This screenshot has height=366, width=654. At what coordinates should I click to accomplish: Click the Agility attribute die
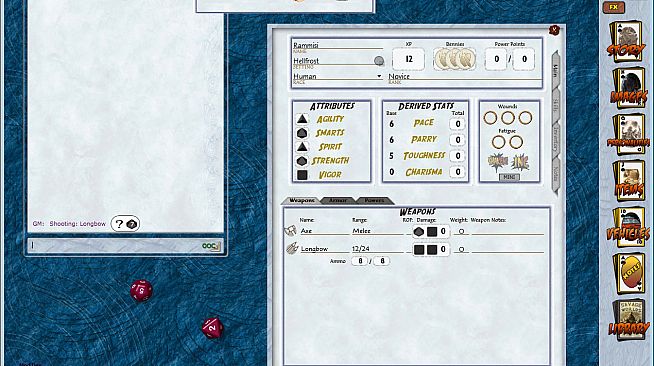click(302, 119)
